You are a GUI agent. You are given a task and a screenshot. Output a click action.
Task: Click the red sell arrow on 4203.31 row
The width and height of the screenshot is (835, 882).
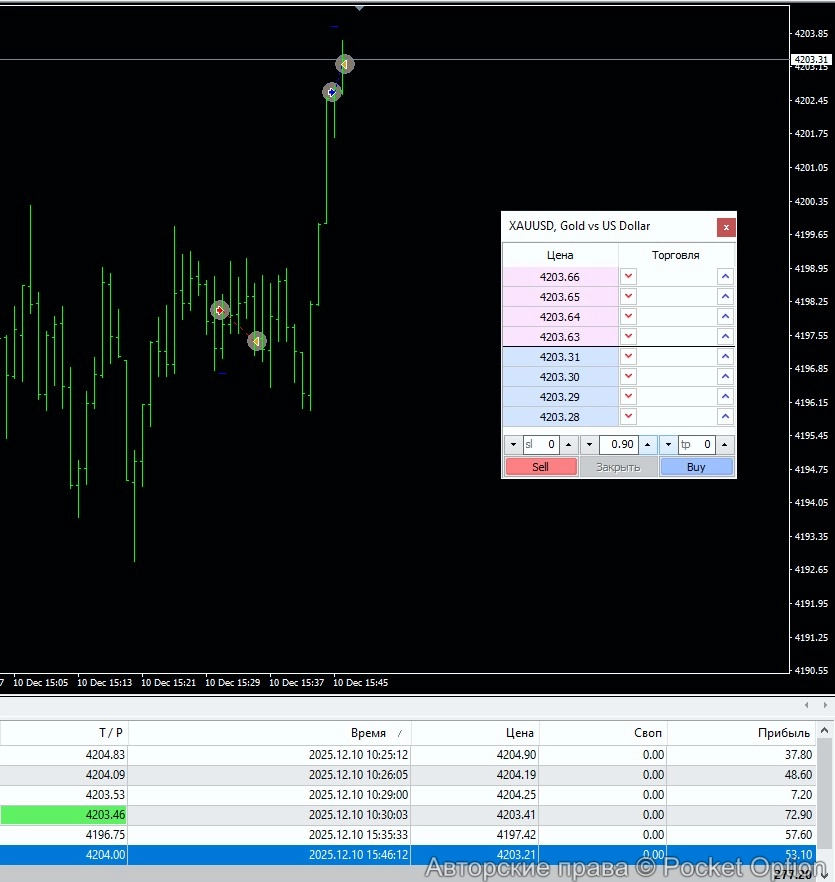[x=628, y=357]
